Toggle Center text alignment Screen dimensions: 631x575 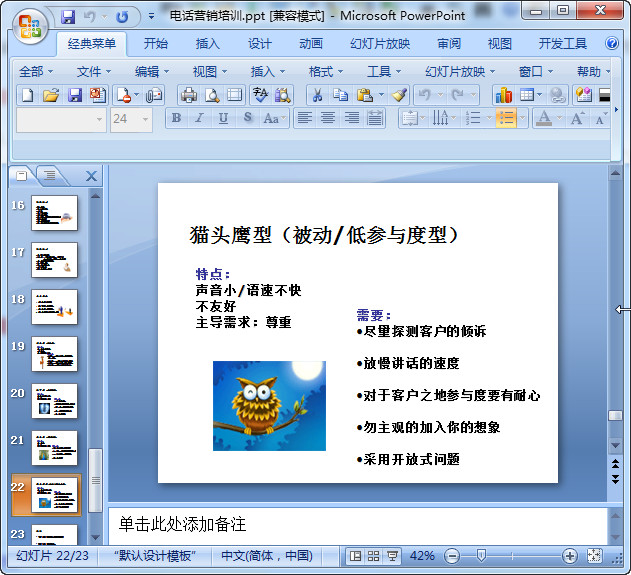(x=328, y=118)
